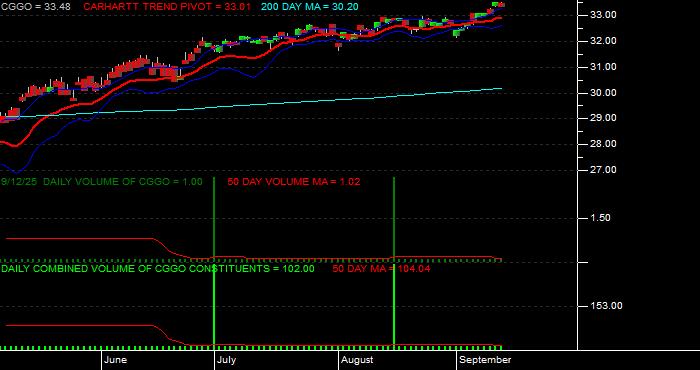Click the CGGO = 33.48 price label
Viewport: 700px width, 370px height.
pyautogui.click(x=35, y=7)
